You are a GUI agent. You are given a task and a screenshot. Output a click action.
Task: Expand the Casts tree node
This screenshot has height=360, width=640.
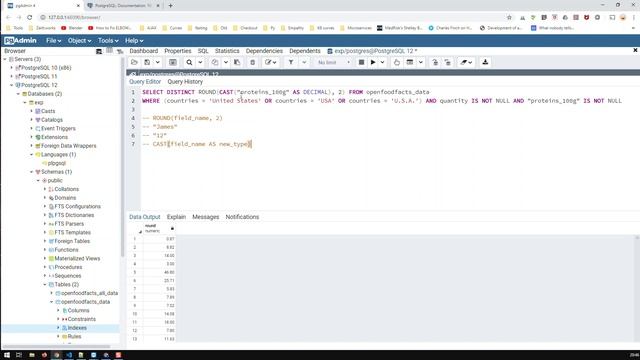click(31, 111)
